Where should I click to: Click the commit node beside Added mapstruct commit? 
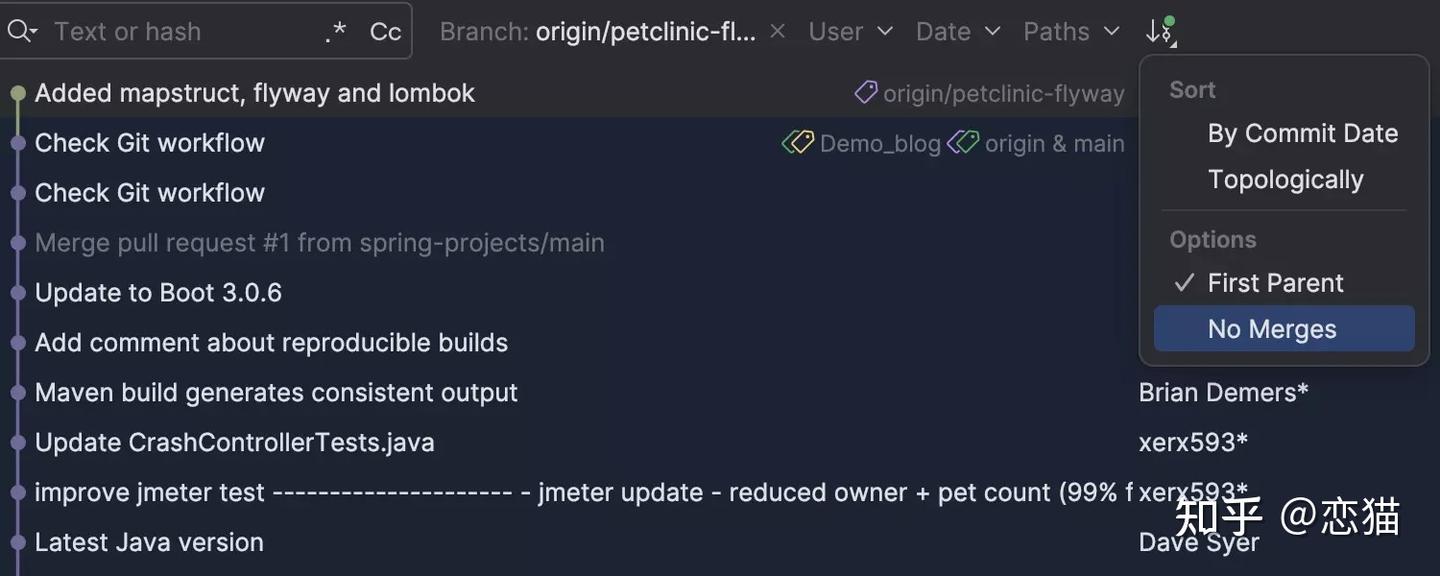coord(15,92)
